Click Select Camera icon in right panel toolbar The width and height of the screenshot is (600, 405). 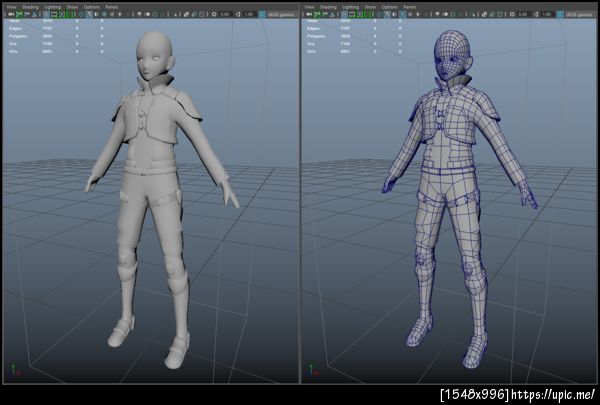[x=308, y=15]
